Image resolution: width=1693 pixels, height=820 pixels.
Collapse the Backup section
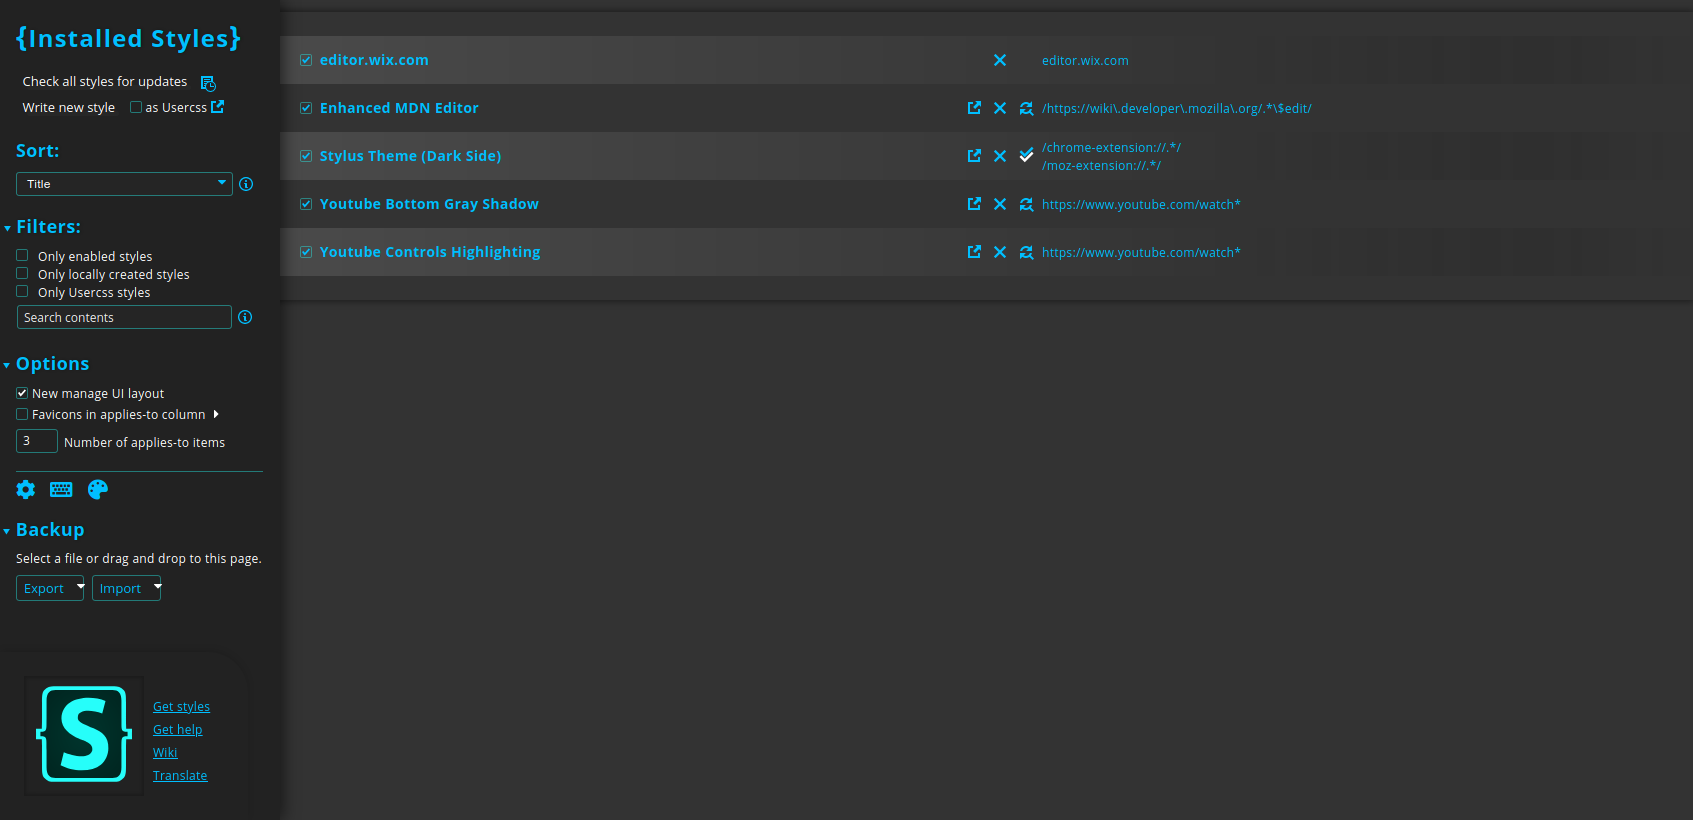(7, 532)
